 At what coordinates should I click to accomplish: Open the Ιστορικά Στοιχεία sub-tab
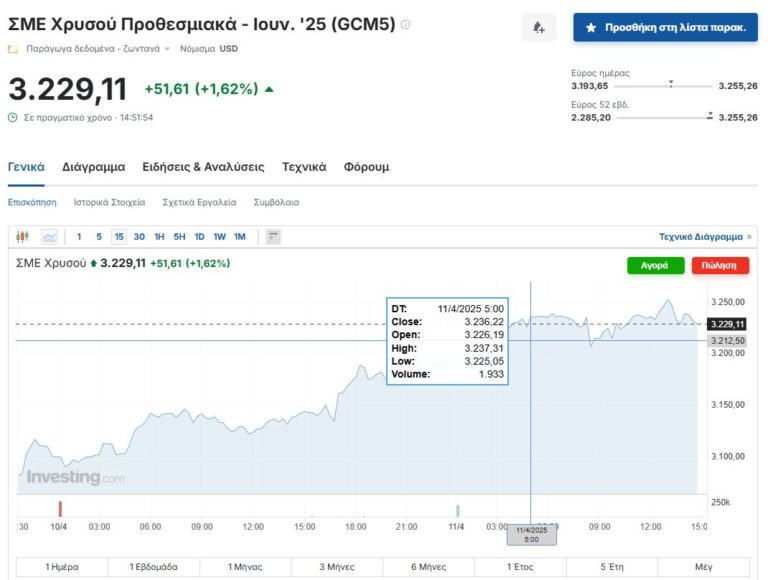[x=109, y=202]
